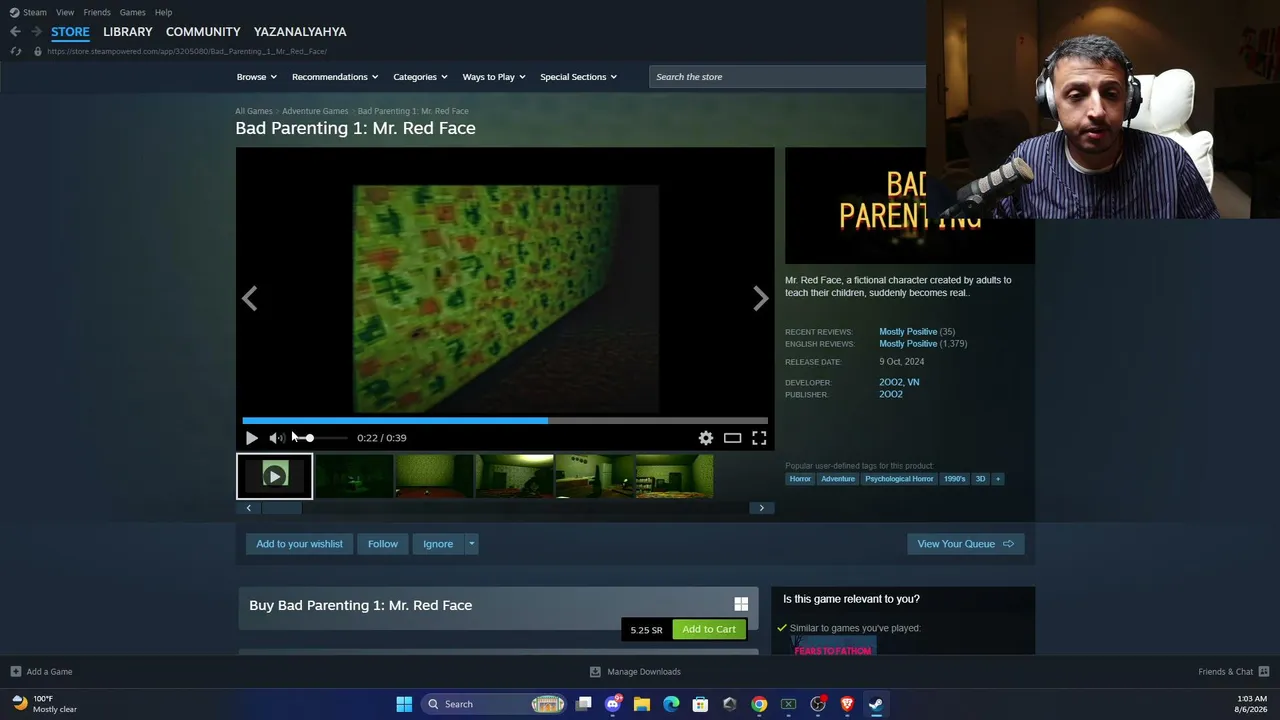Click the Steam forward navigation arrow
The image size is (1280, 720).
(x=36, y=32)
